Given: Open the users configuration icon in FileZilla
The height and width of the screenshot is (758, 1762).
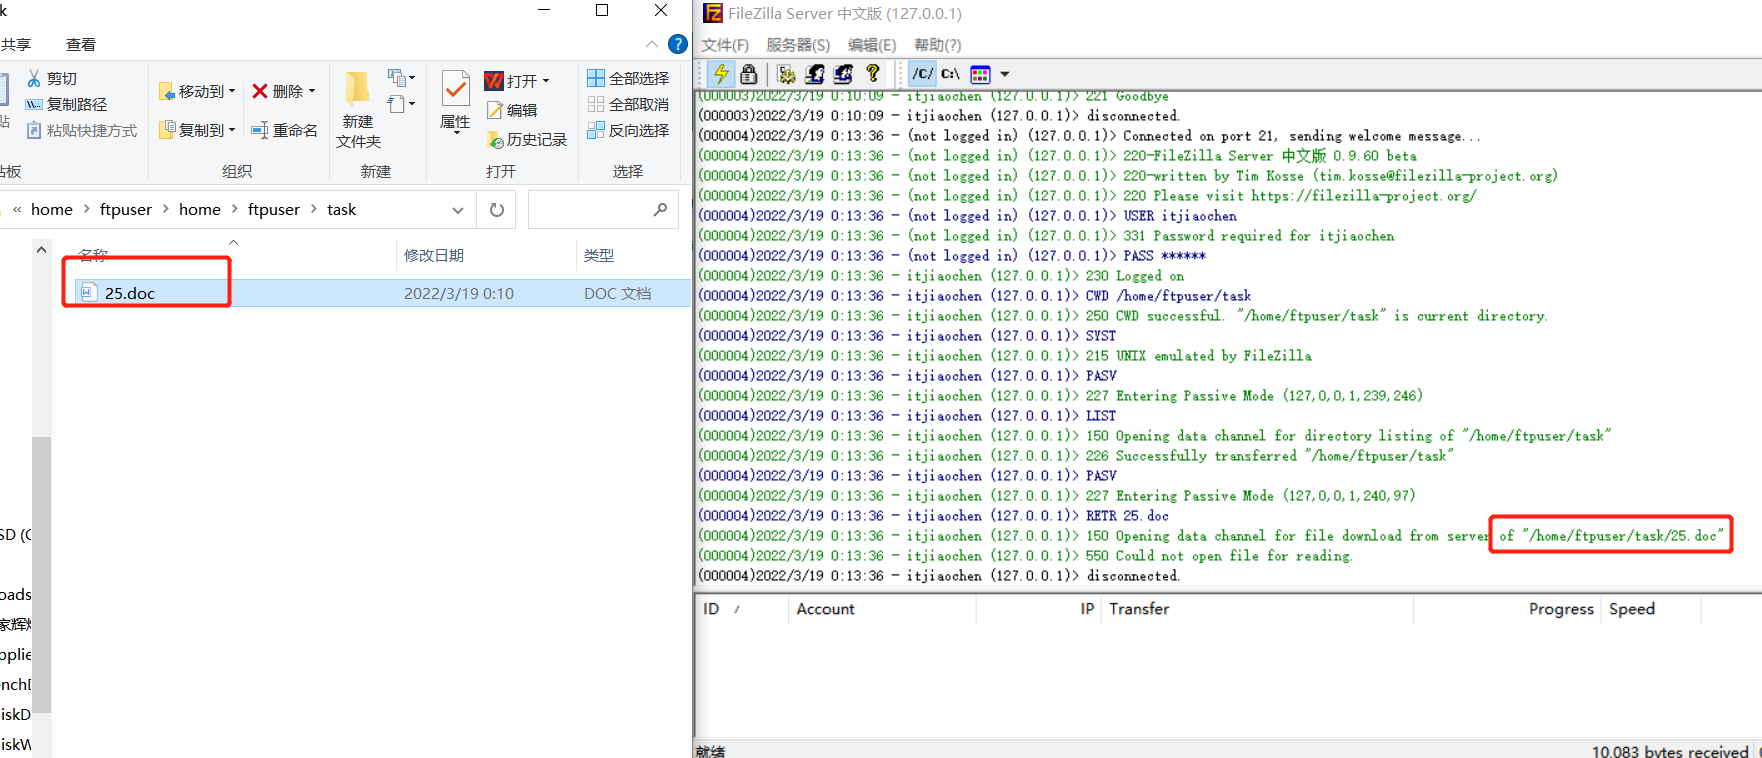Looking at the screenshot, I should (815, 74).
